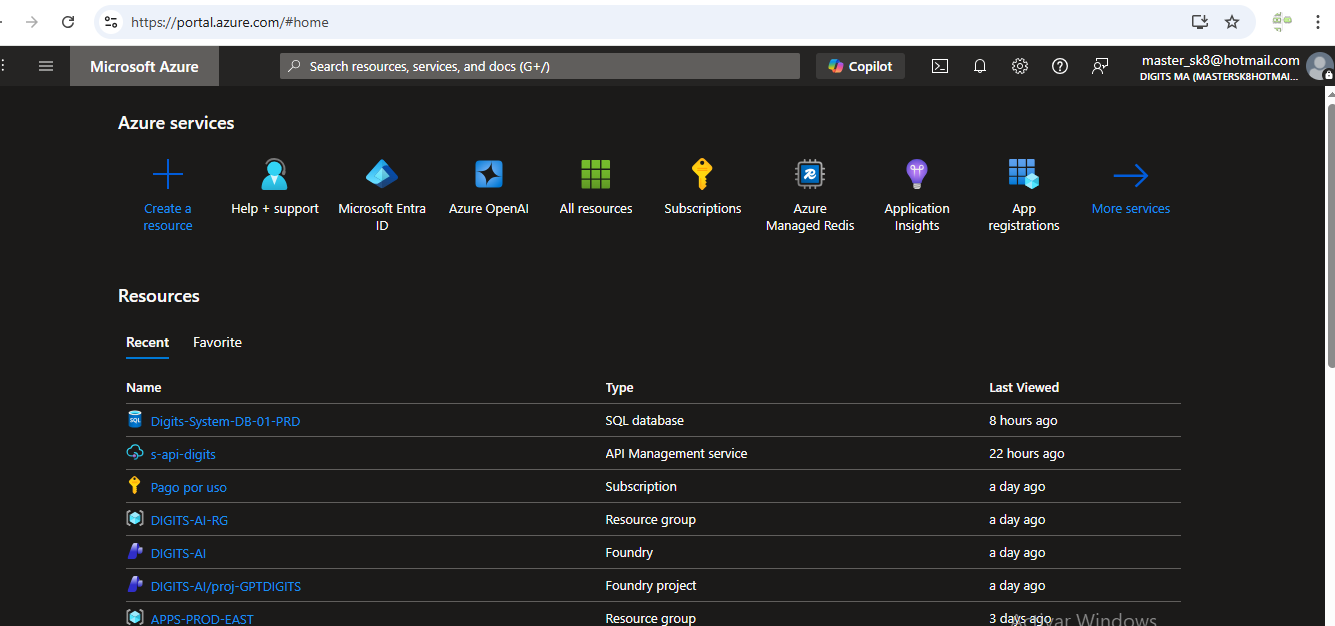The height and width of the screenshot is (626, 1335).
Task: Click the Resources heading
Action: pyautogui.click(x=159, y=296)
